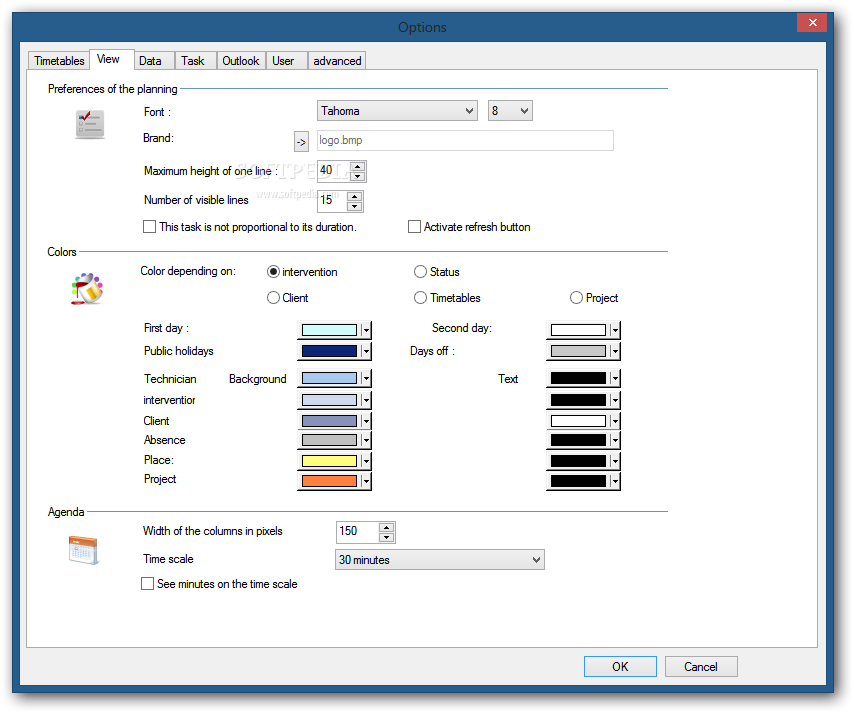This screenshot has height=713, width=854.
Task: Increase maximum height of one line
Action: (x=357, y=166)
